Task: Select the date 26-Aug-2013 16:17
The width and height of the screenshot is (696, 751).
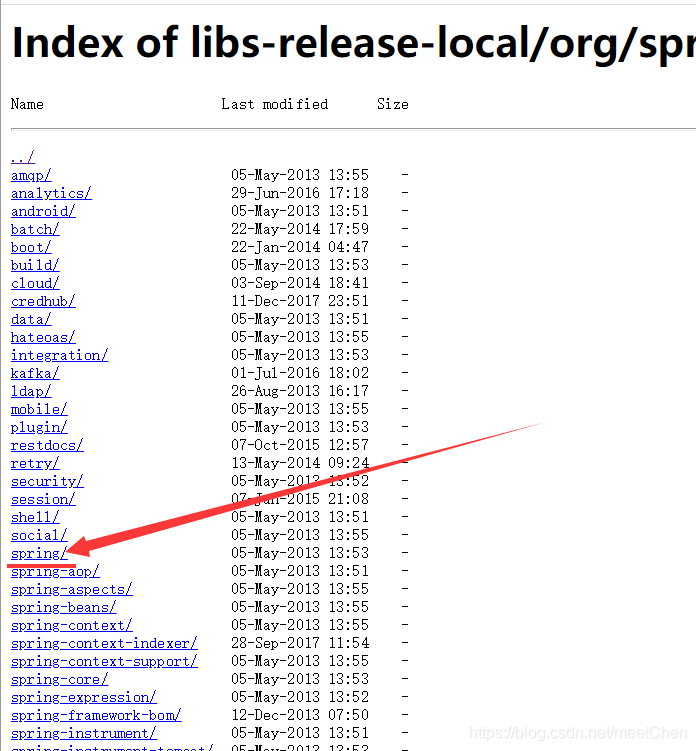Action: pyautogui.click(x=300, y=391)
